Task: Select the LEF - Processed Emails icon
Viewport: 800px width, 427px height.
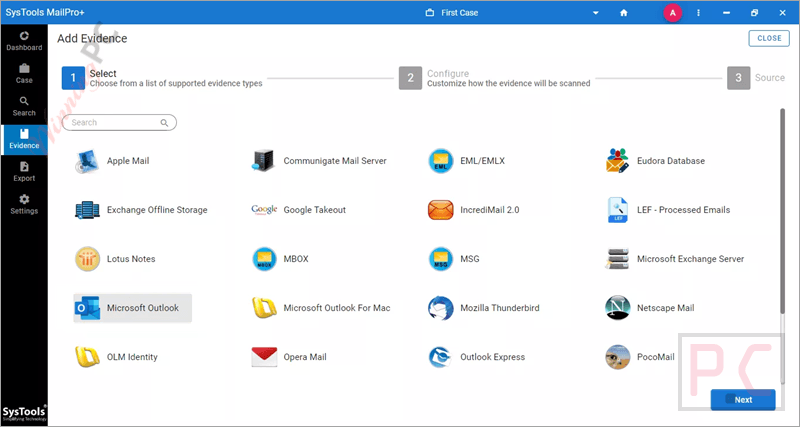Action: point(617,210)
